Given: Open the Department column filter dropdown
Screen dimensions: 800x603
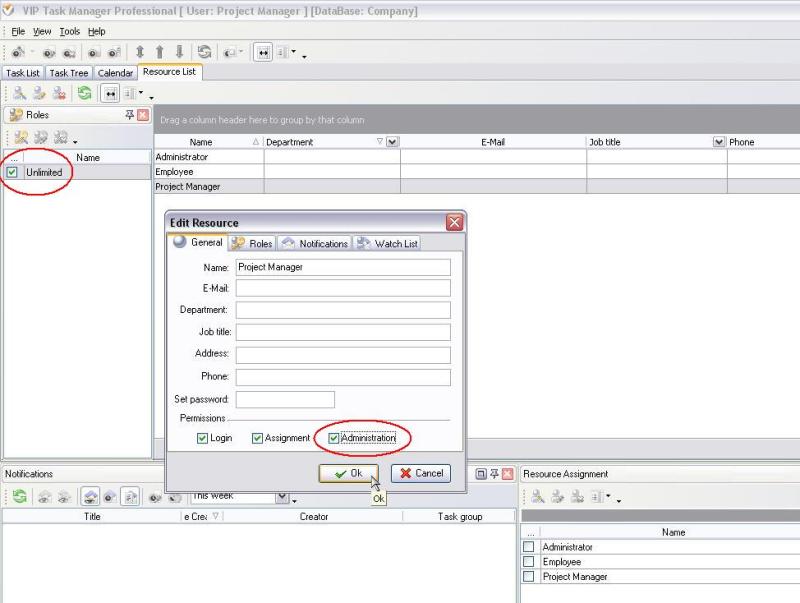Looking at the screenshot, I should (392, 142).
